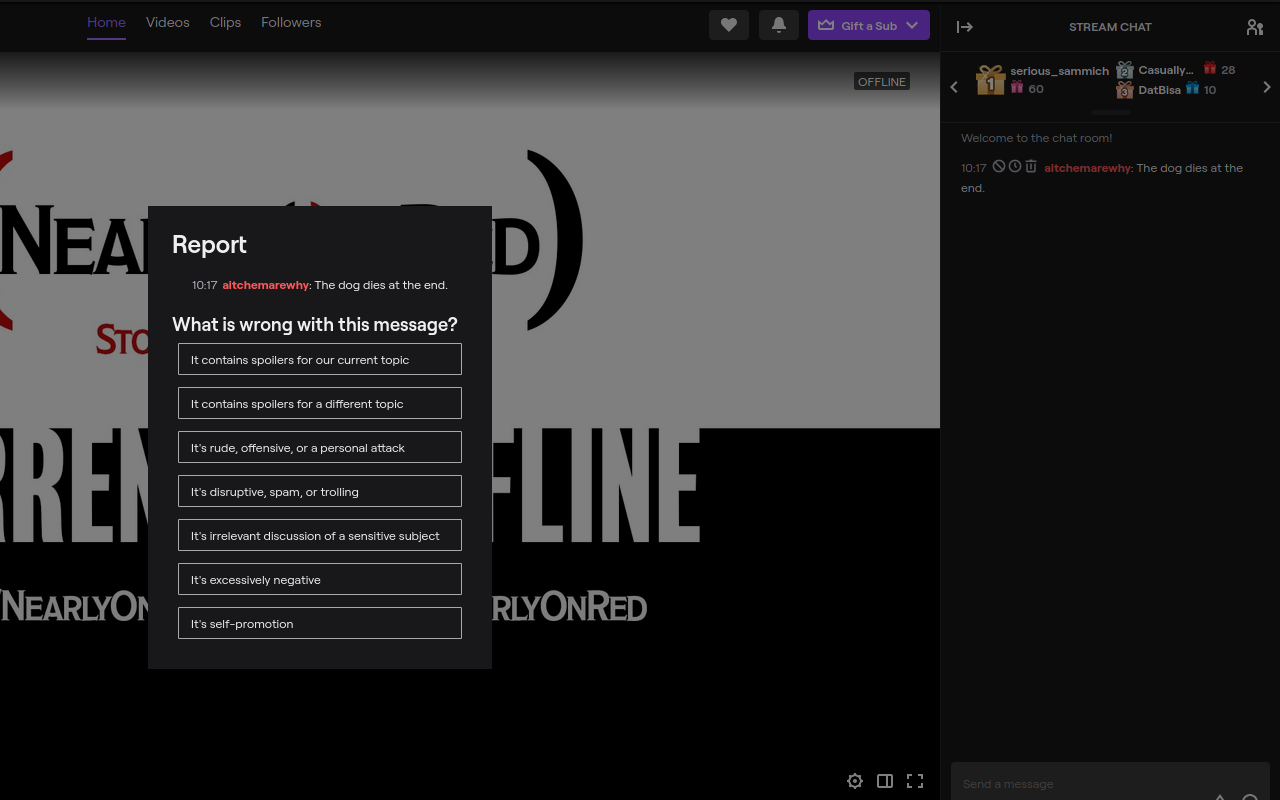Go to previous gift leaderboard page
Screen dimensions: 1280x800
[954, 87]
